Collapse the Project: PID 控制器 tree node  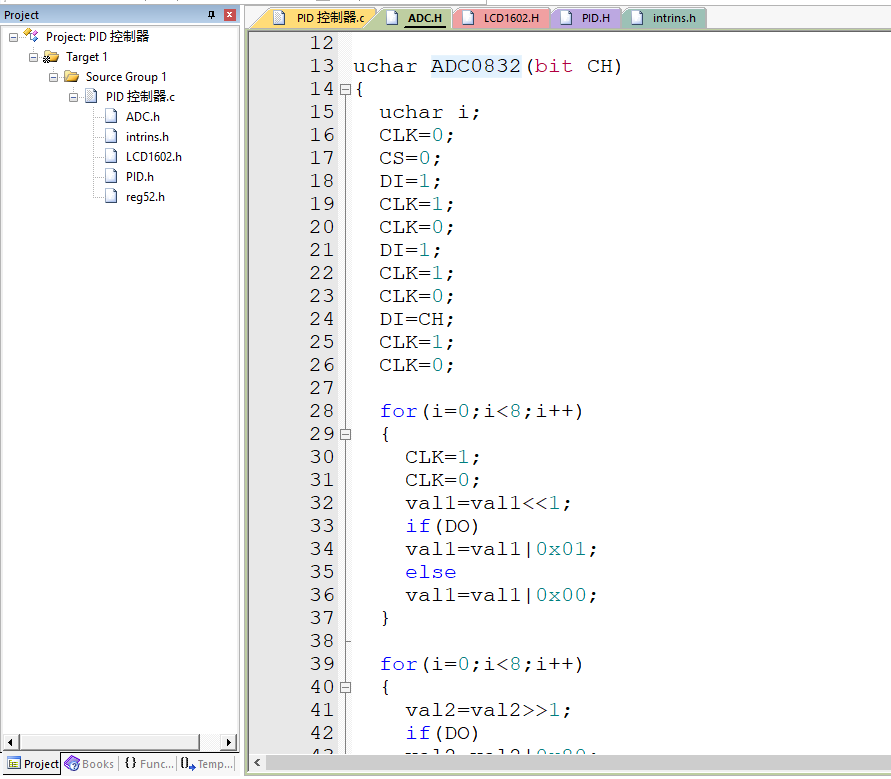click(x=13, y=38)
